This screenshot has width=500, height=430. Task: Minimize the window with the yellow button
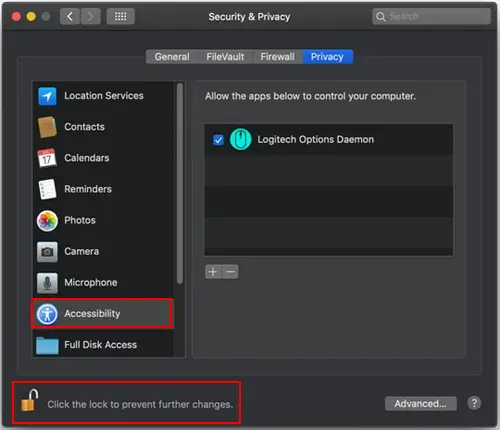31,16
